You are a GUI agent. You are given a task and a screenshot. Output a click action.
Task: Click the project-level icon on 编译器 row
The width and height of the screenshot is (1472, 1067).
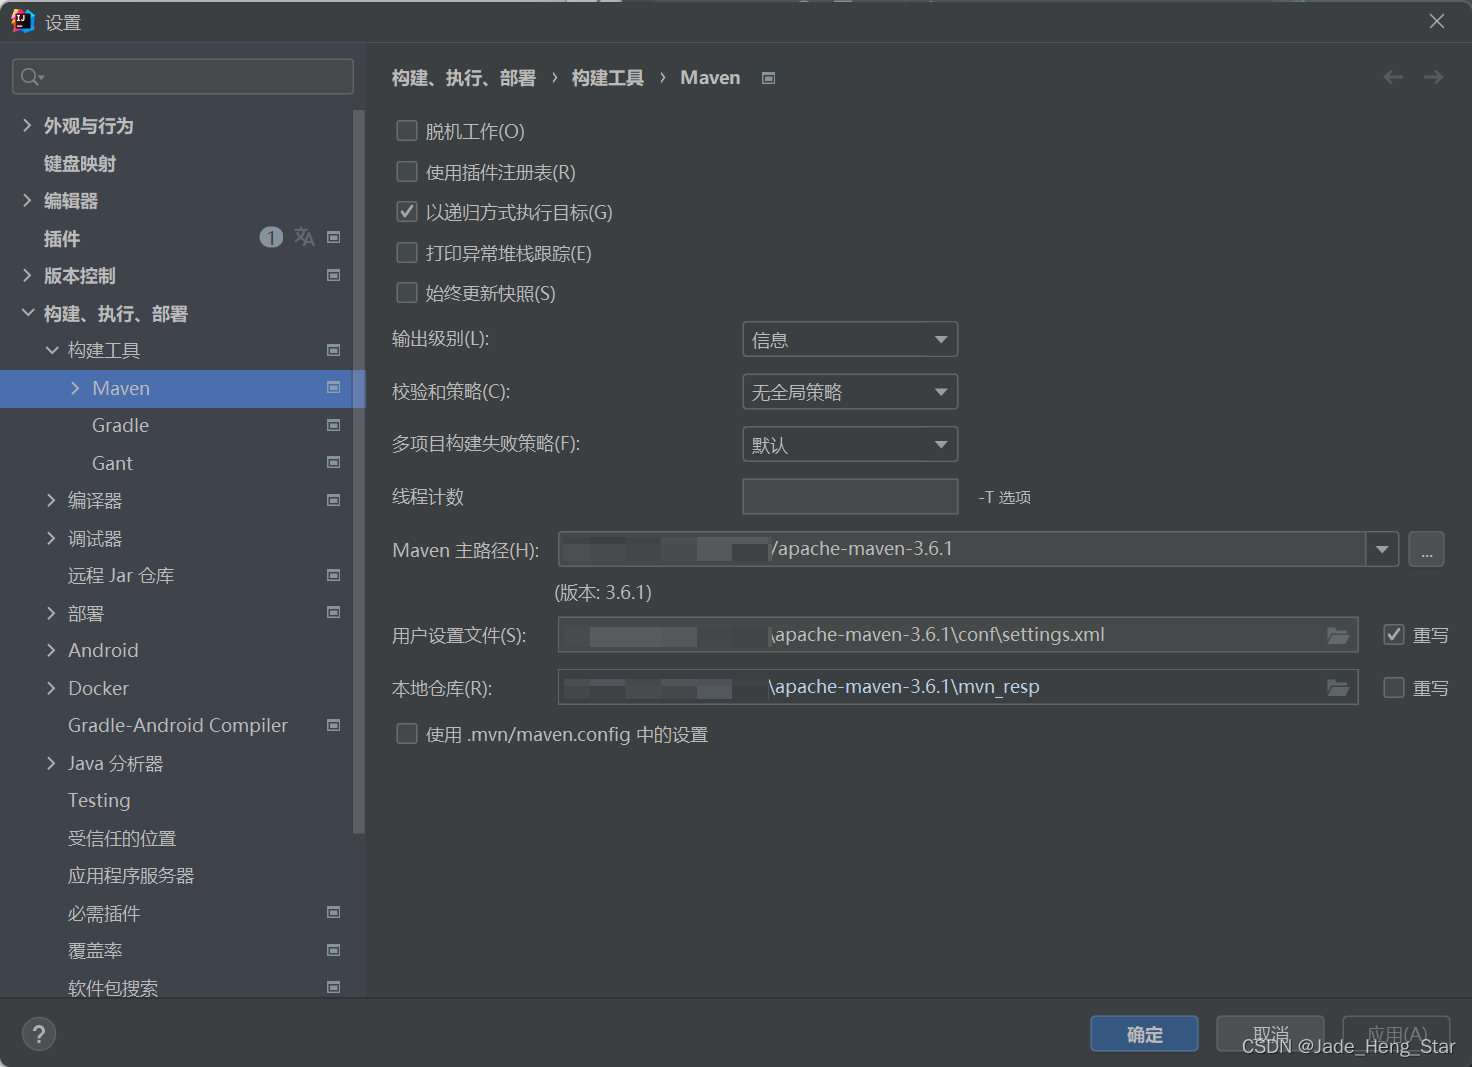[x=334, y=500]
